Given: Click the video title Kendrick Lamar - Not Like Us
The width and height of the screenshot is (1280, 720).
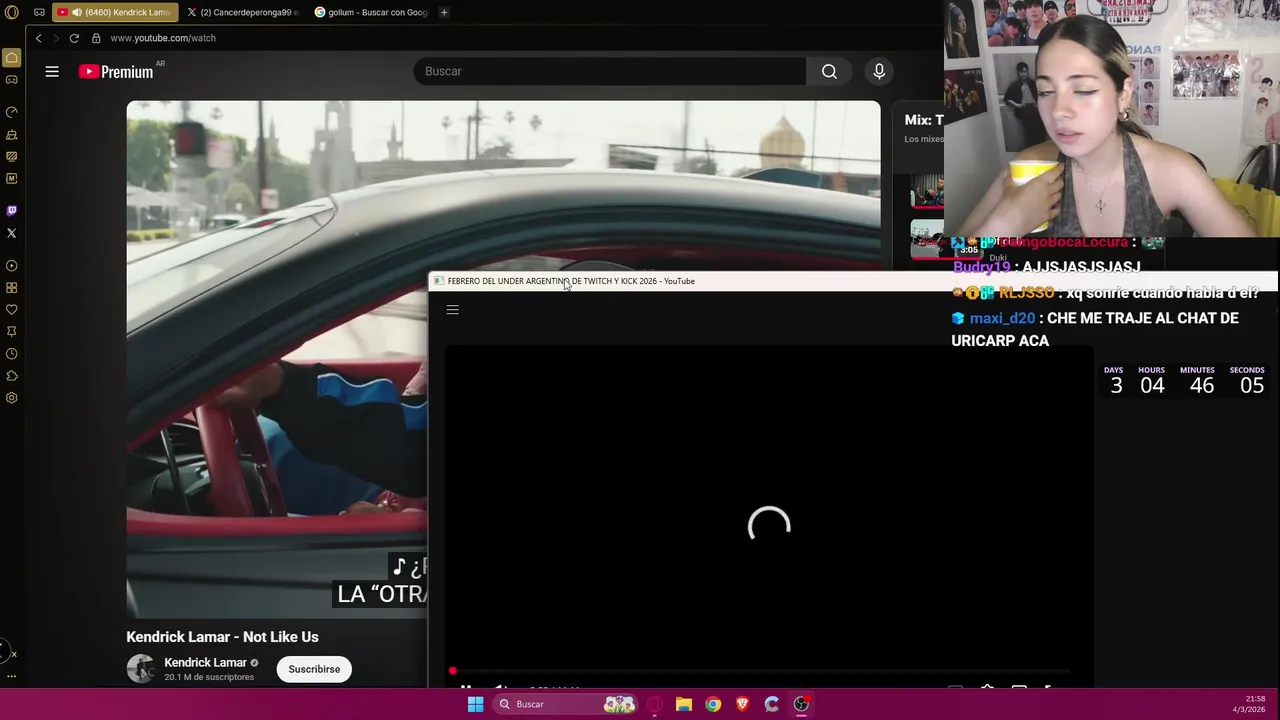Looking at the screenshot, I should pyautogui.click(x=222, y=637).
